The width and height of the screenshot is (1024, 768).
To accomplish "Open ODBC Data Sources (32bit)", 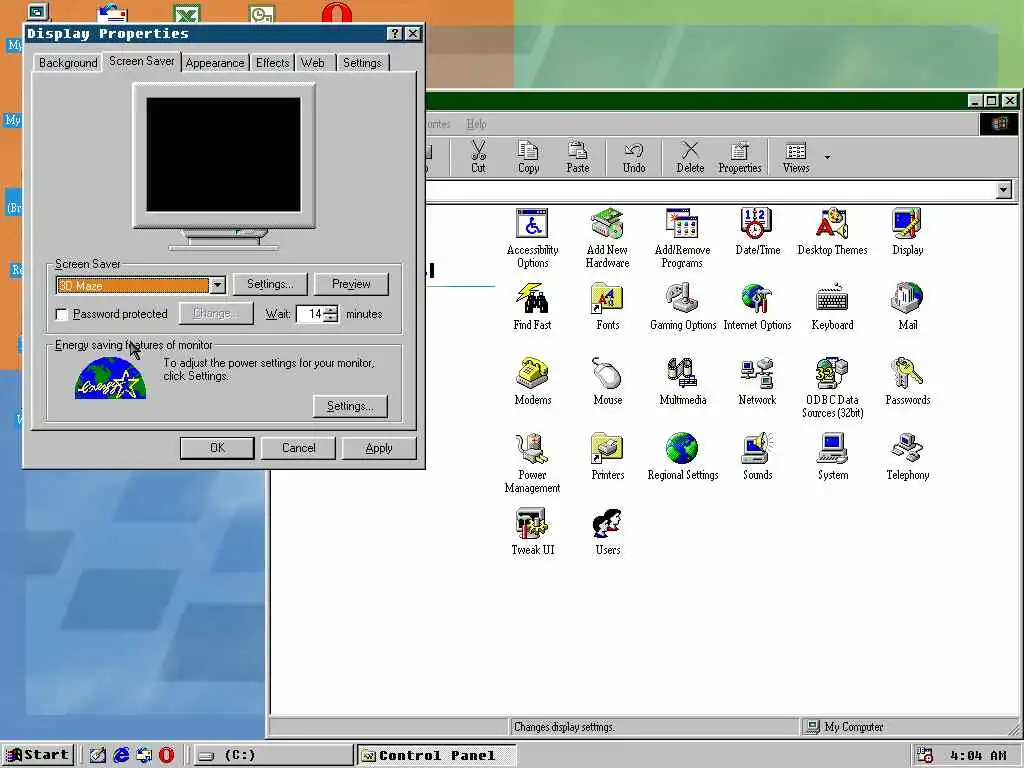I will pyautogui.click(x=833, y=388).
